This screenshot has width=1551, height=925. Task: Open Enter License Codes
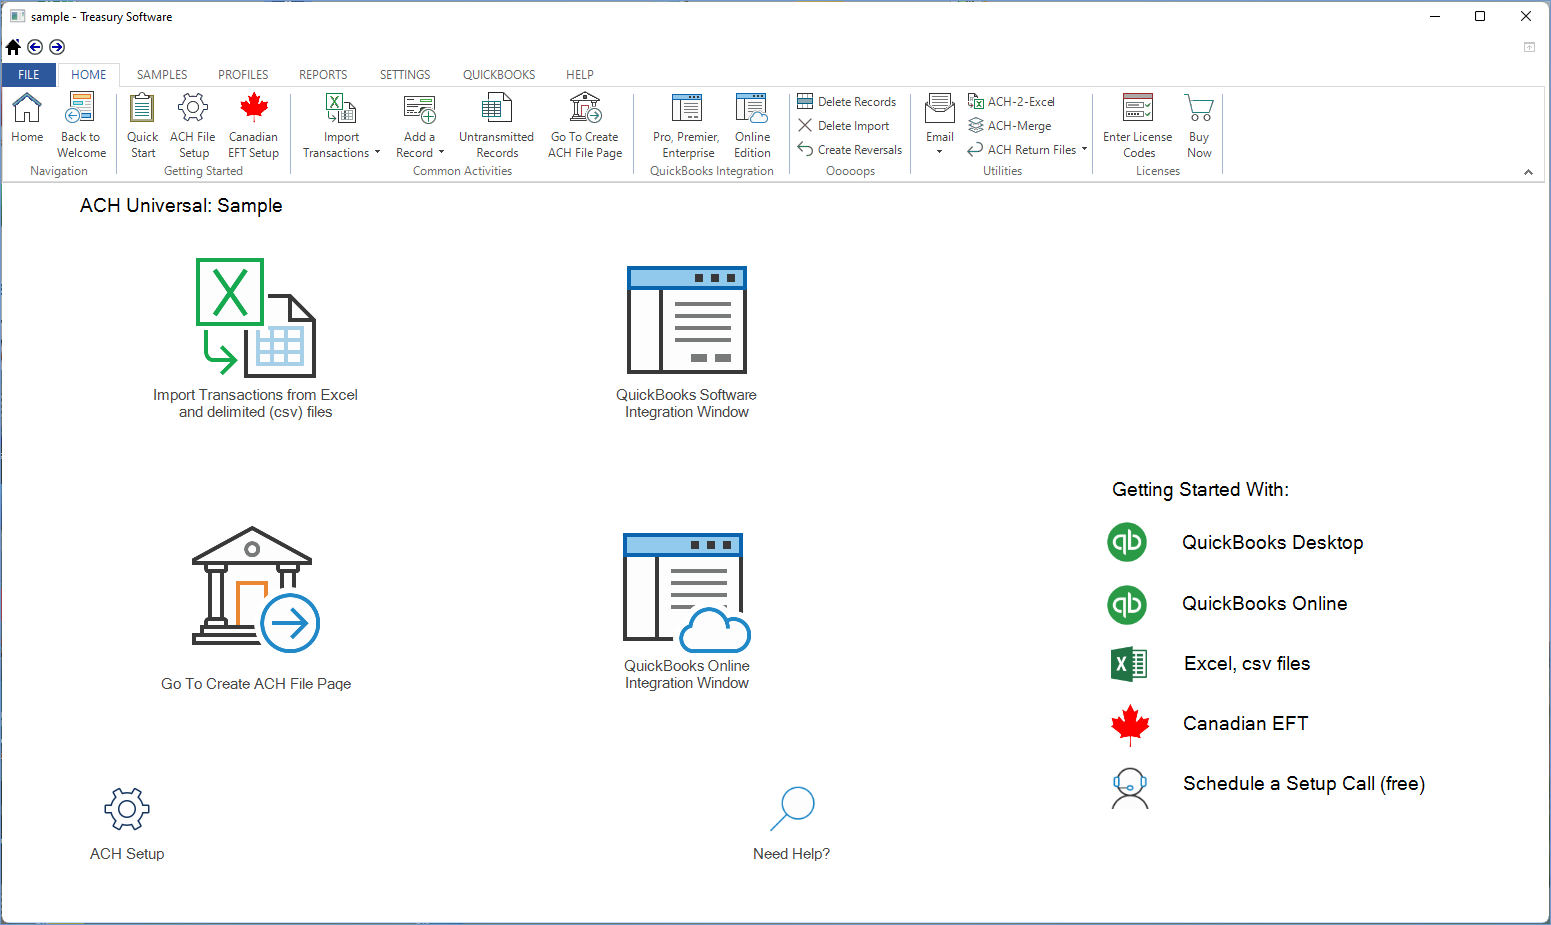pos(1137,125)
